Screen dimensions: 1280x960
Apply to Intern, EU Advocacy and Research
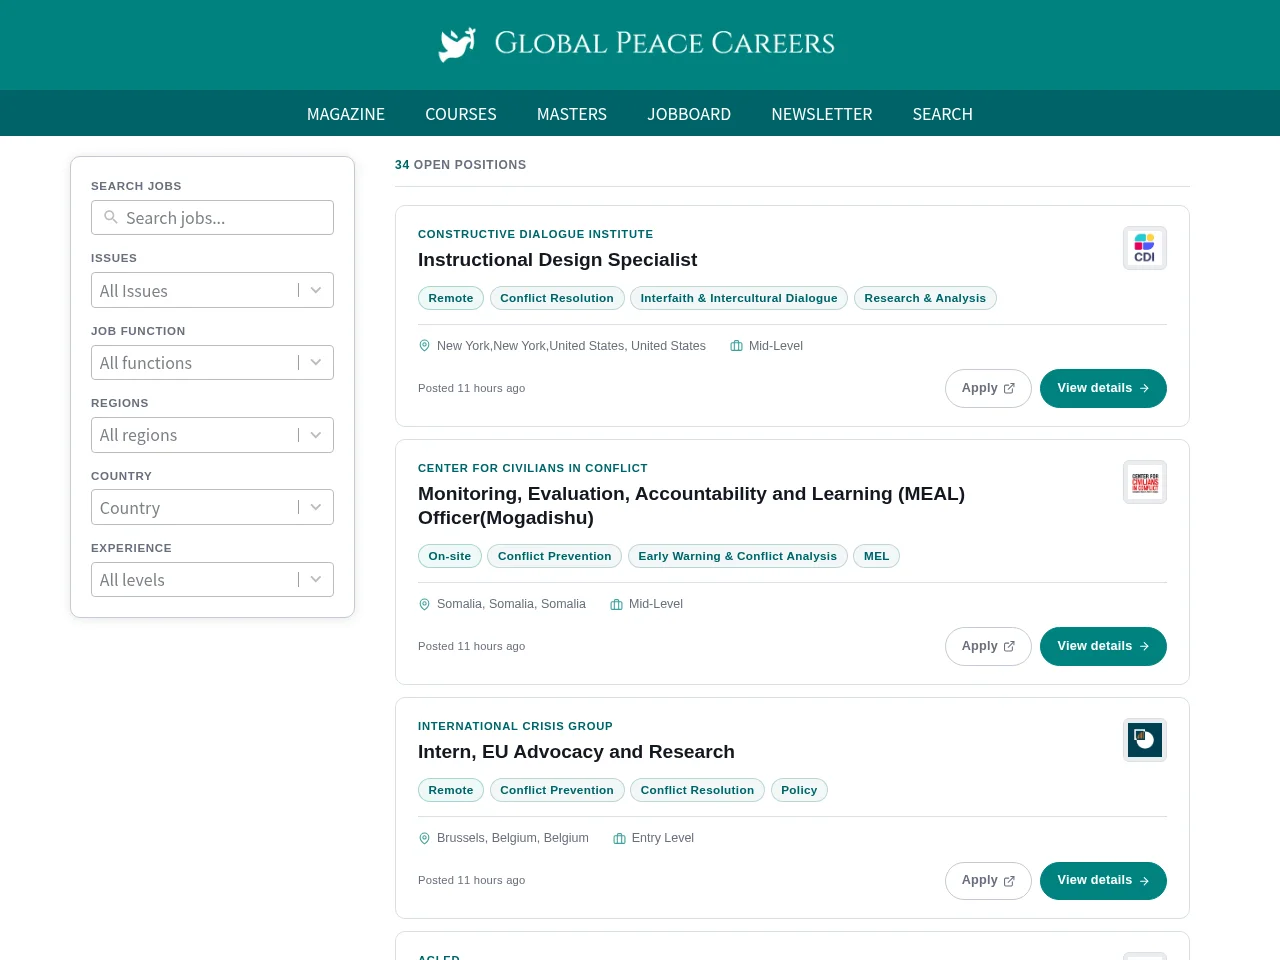[988, 880]
